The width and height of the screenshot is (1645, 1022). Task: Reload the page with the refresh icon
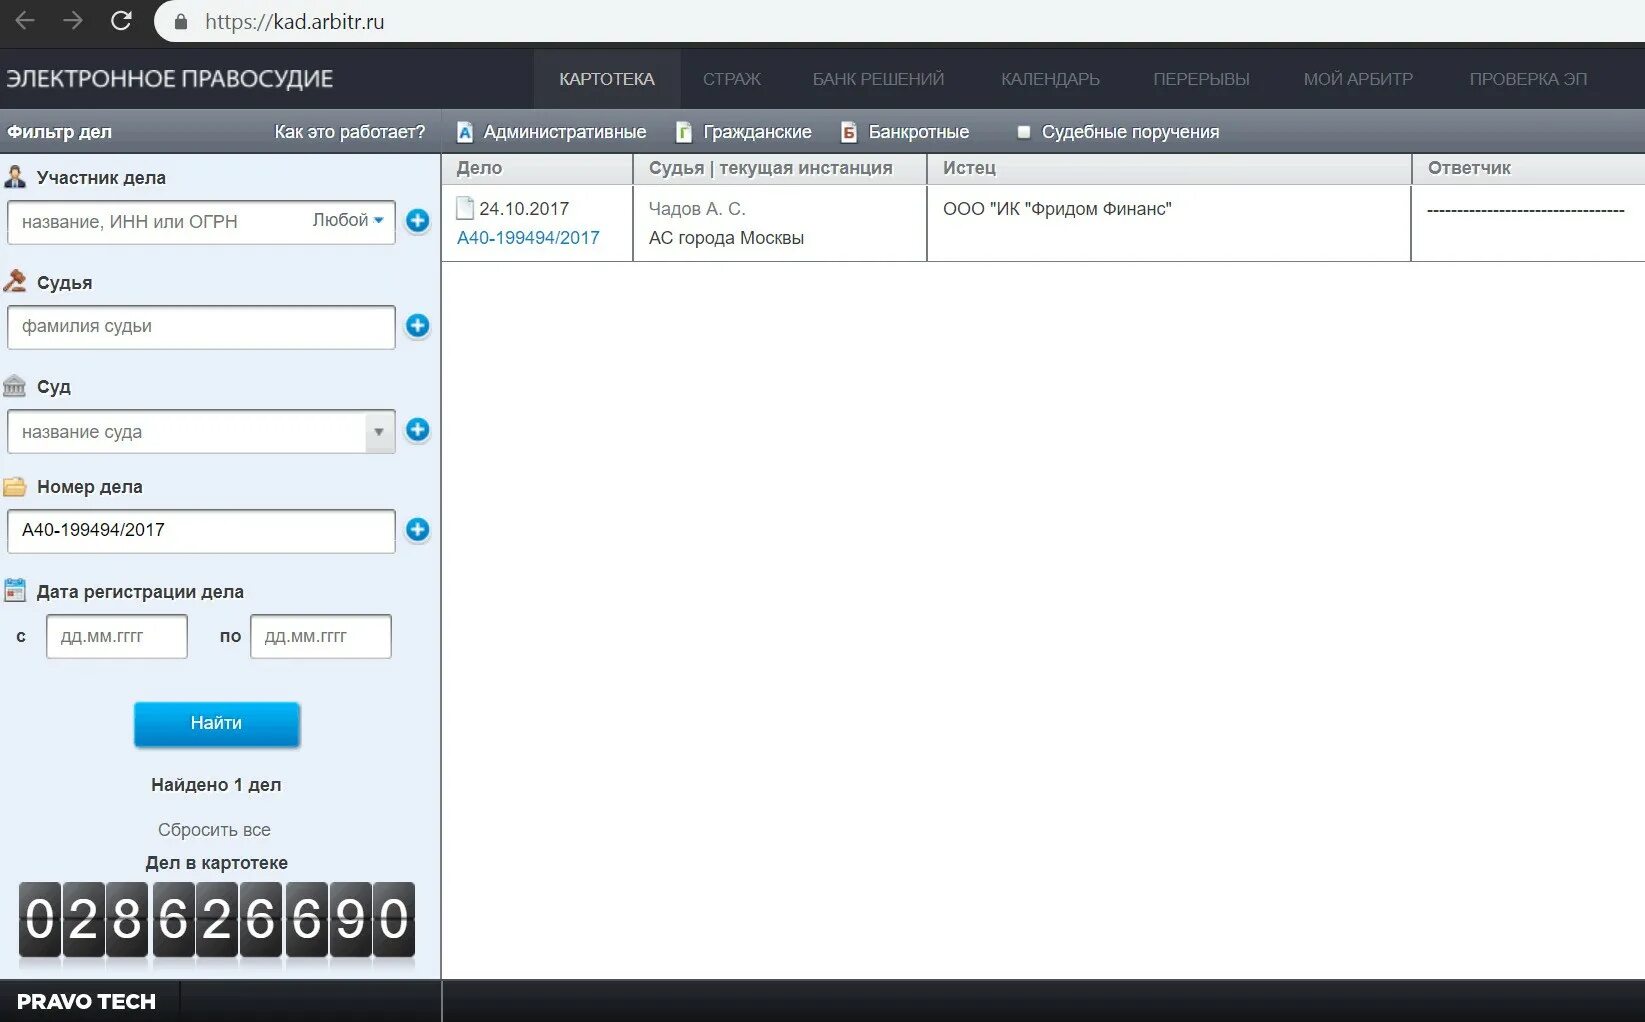[x=121, y=21]
